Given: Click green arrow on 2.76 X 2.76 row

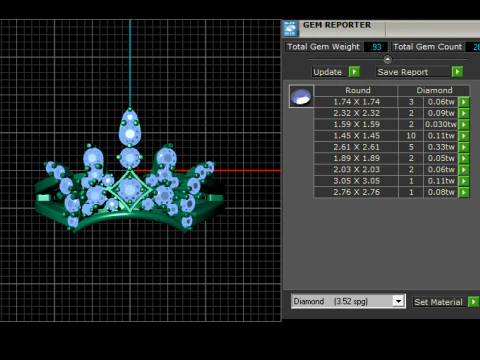Looking at the screenshot, I should [464, 192].
